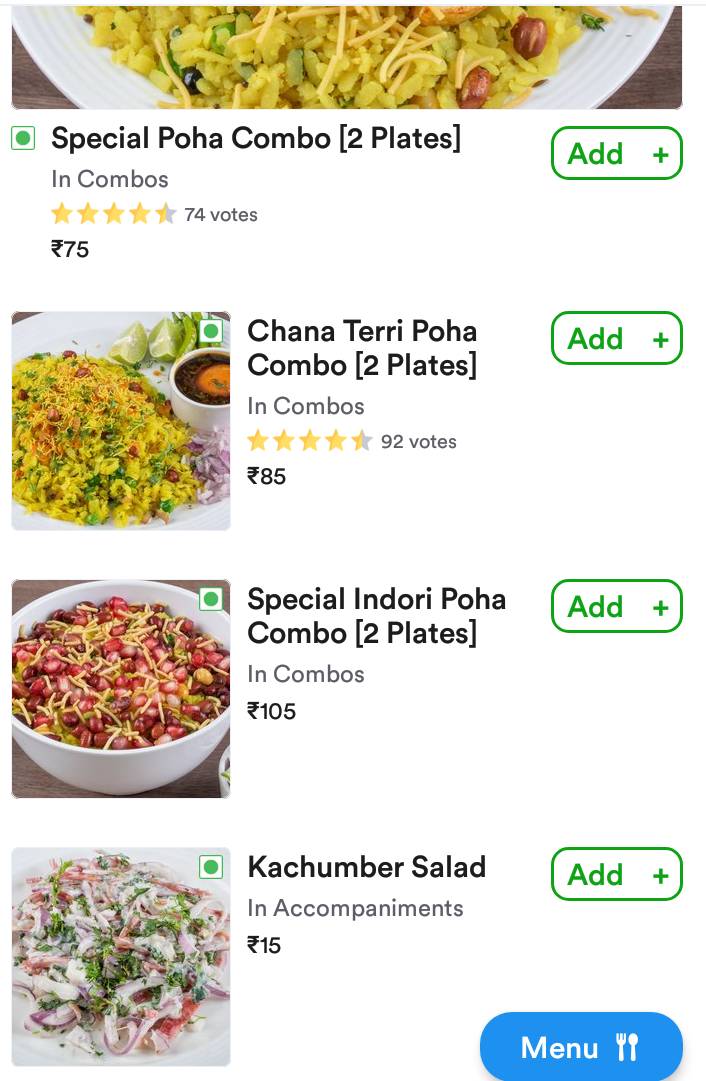Click the fork and knife icon on Menu button
This screenshot has height=1081, width=706.
(x=629, y=1048)
